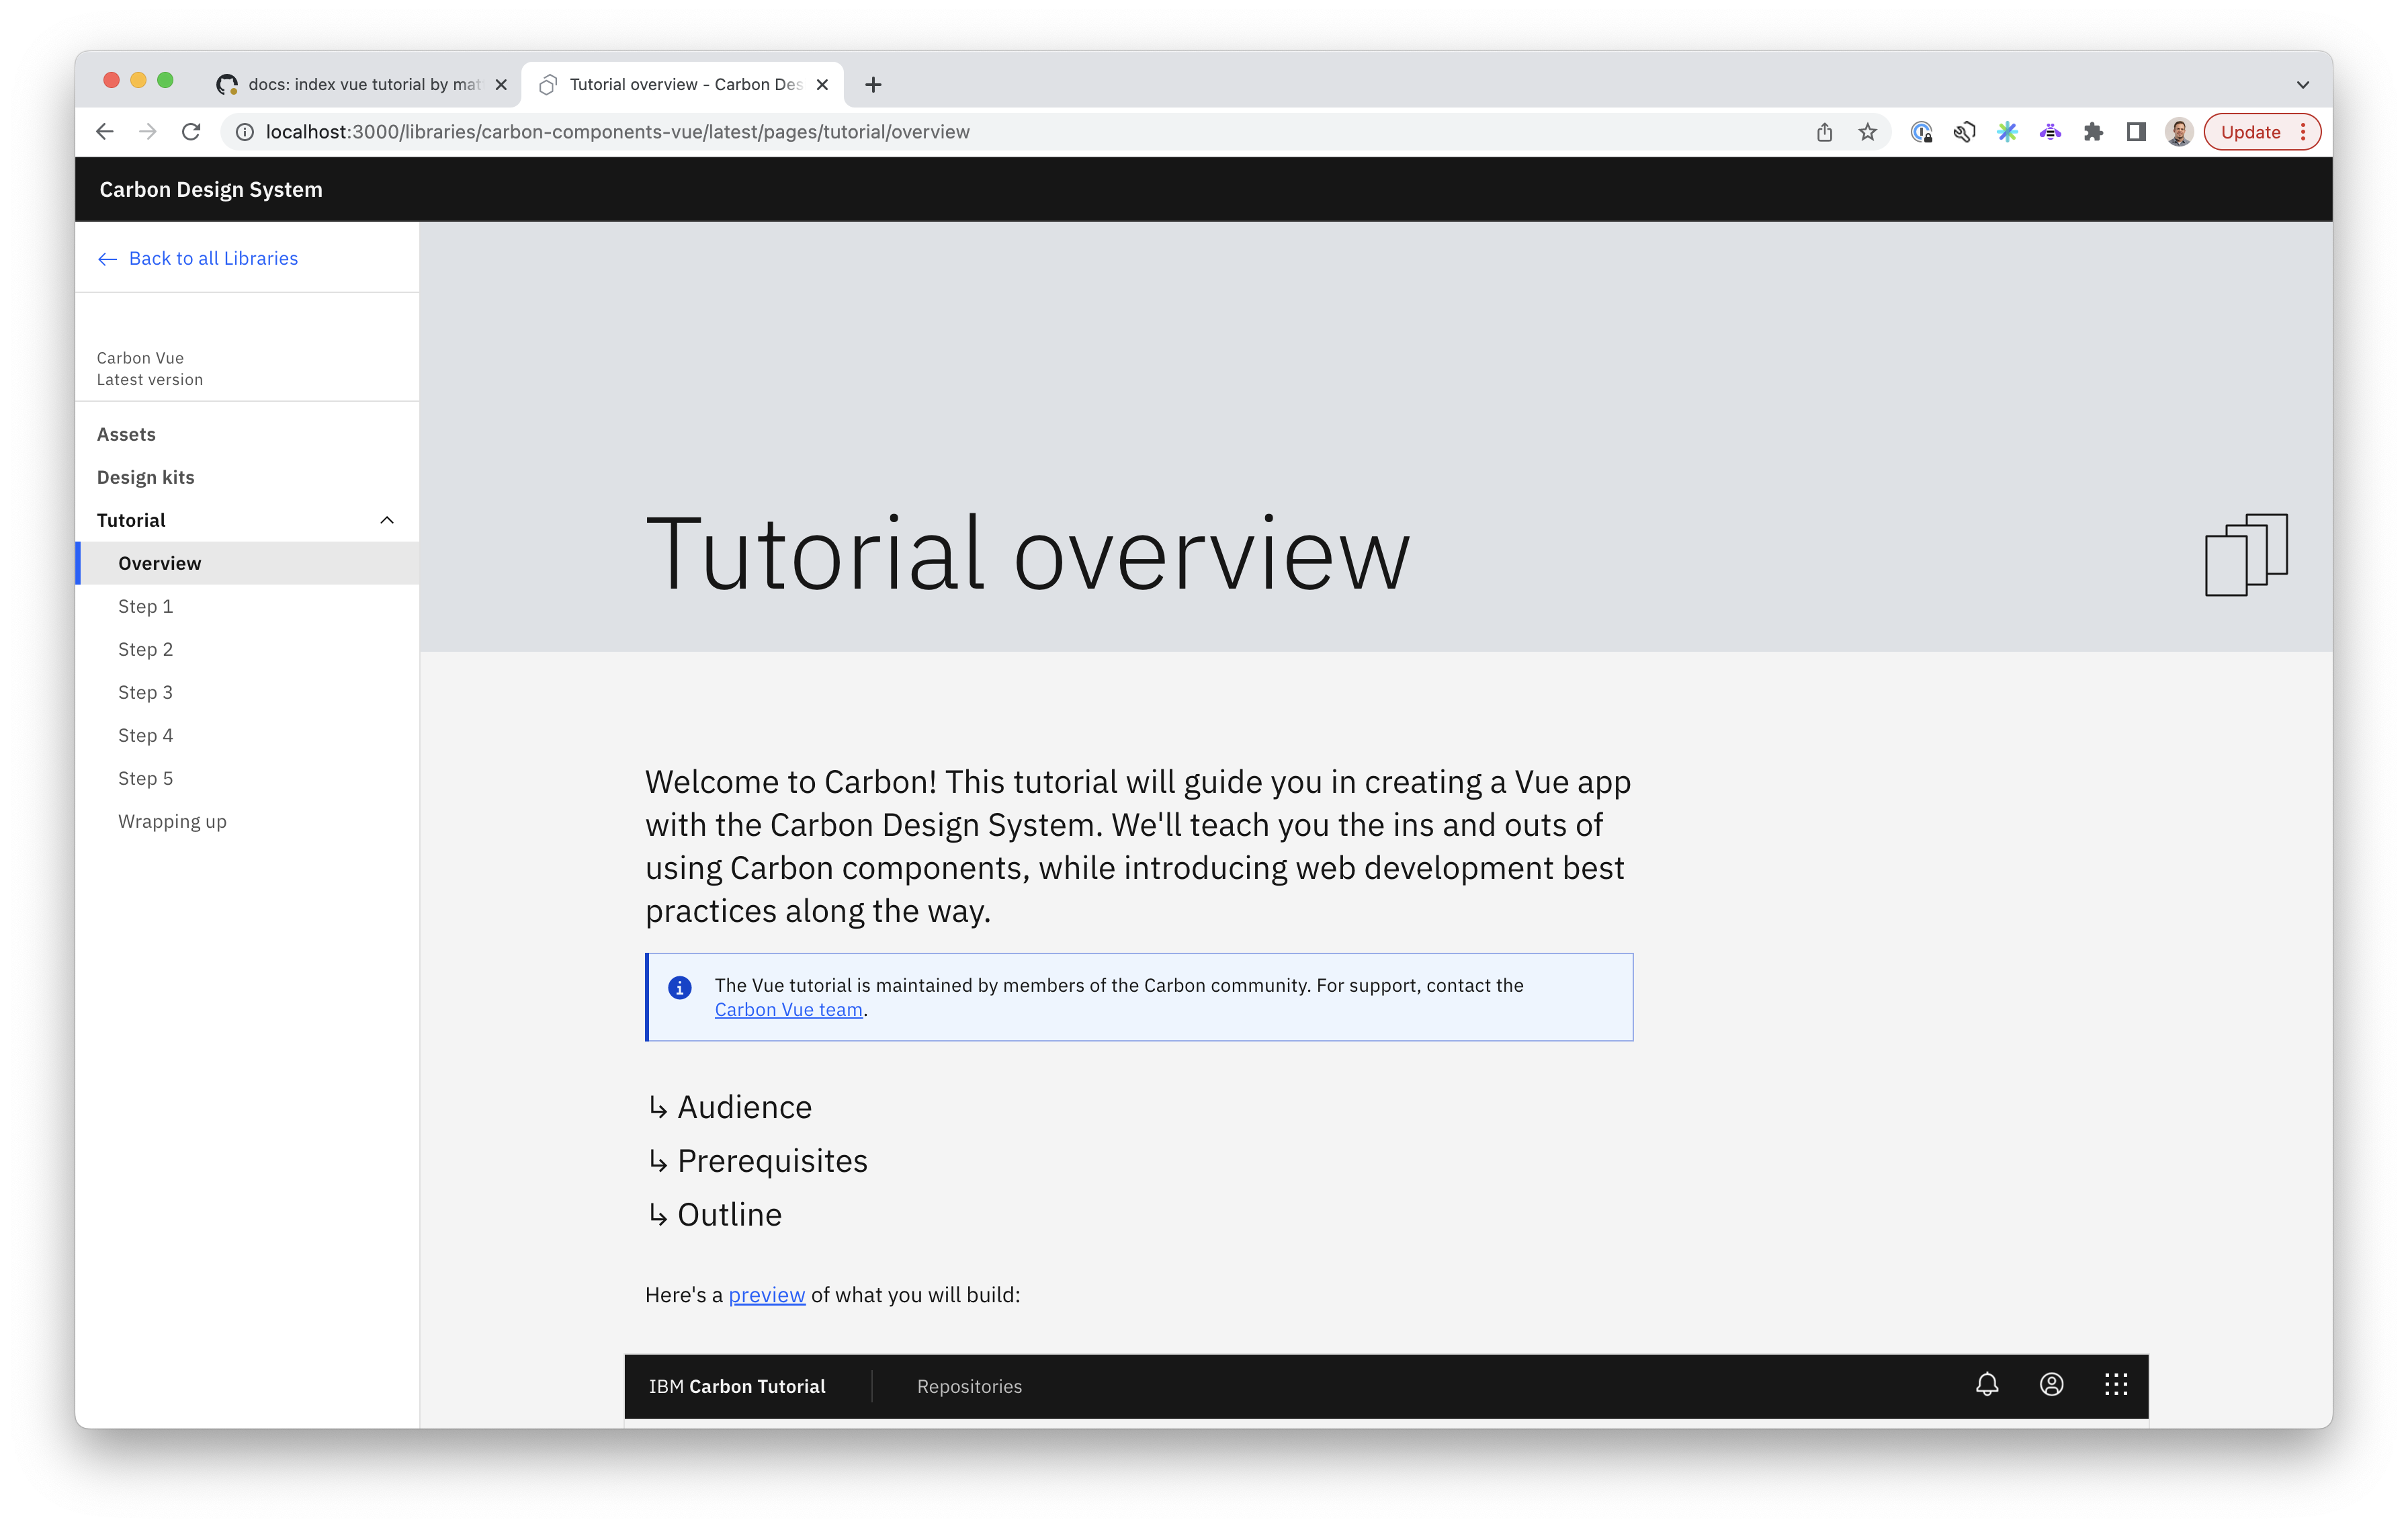This screenshot has height=1528, width=2408.
Task: Click Carbon Design System header title
Action: click(x=211, y=189)
